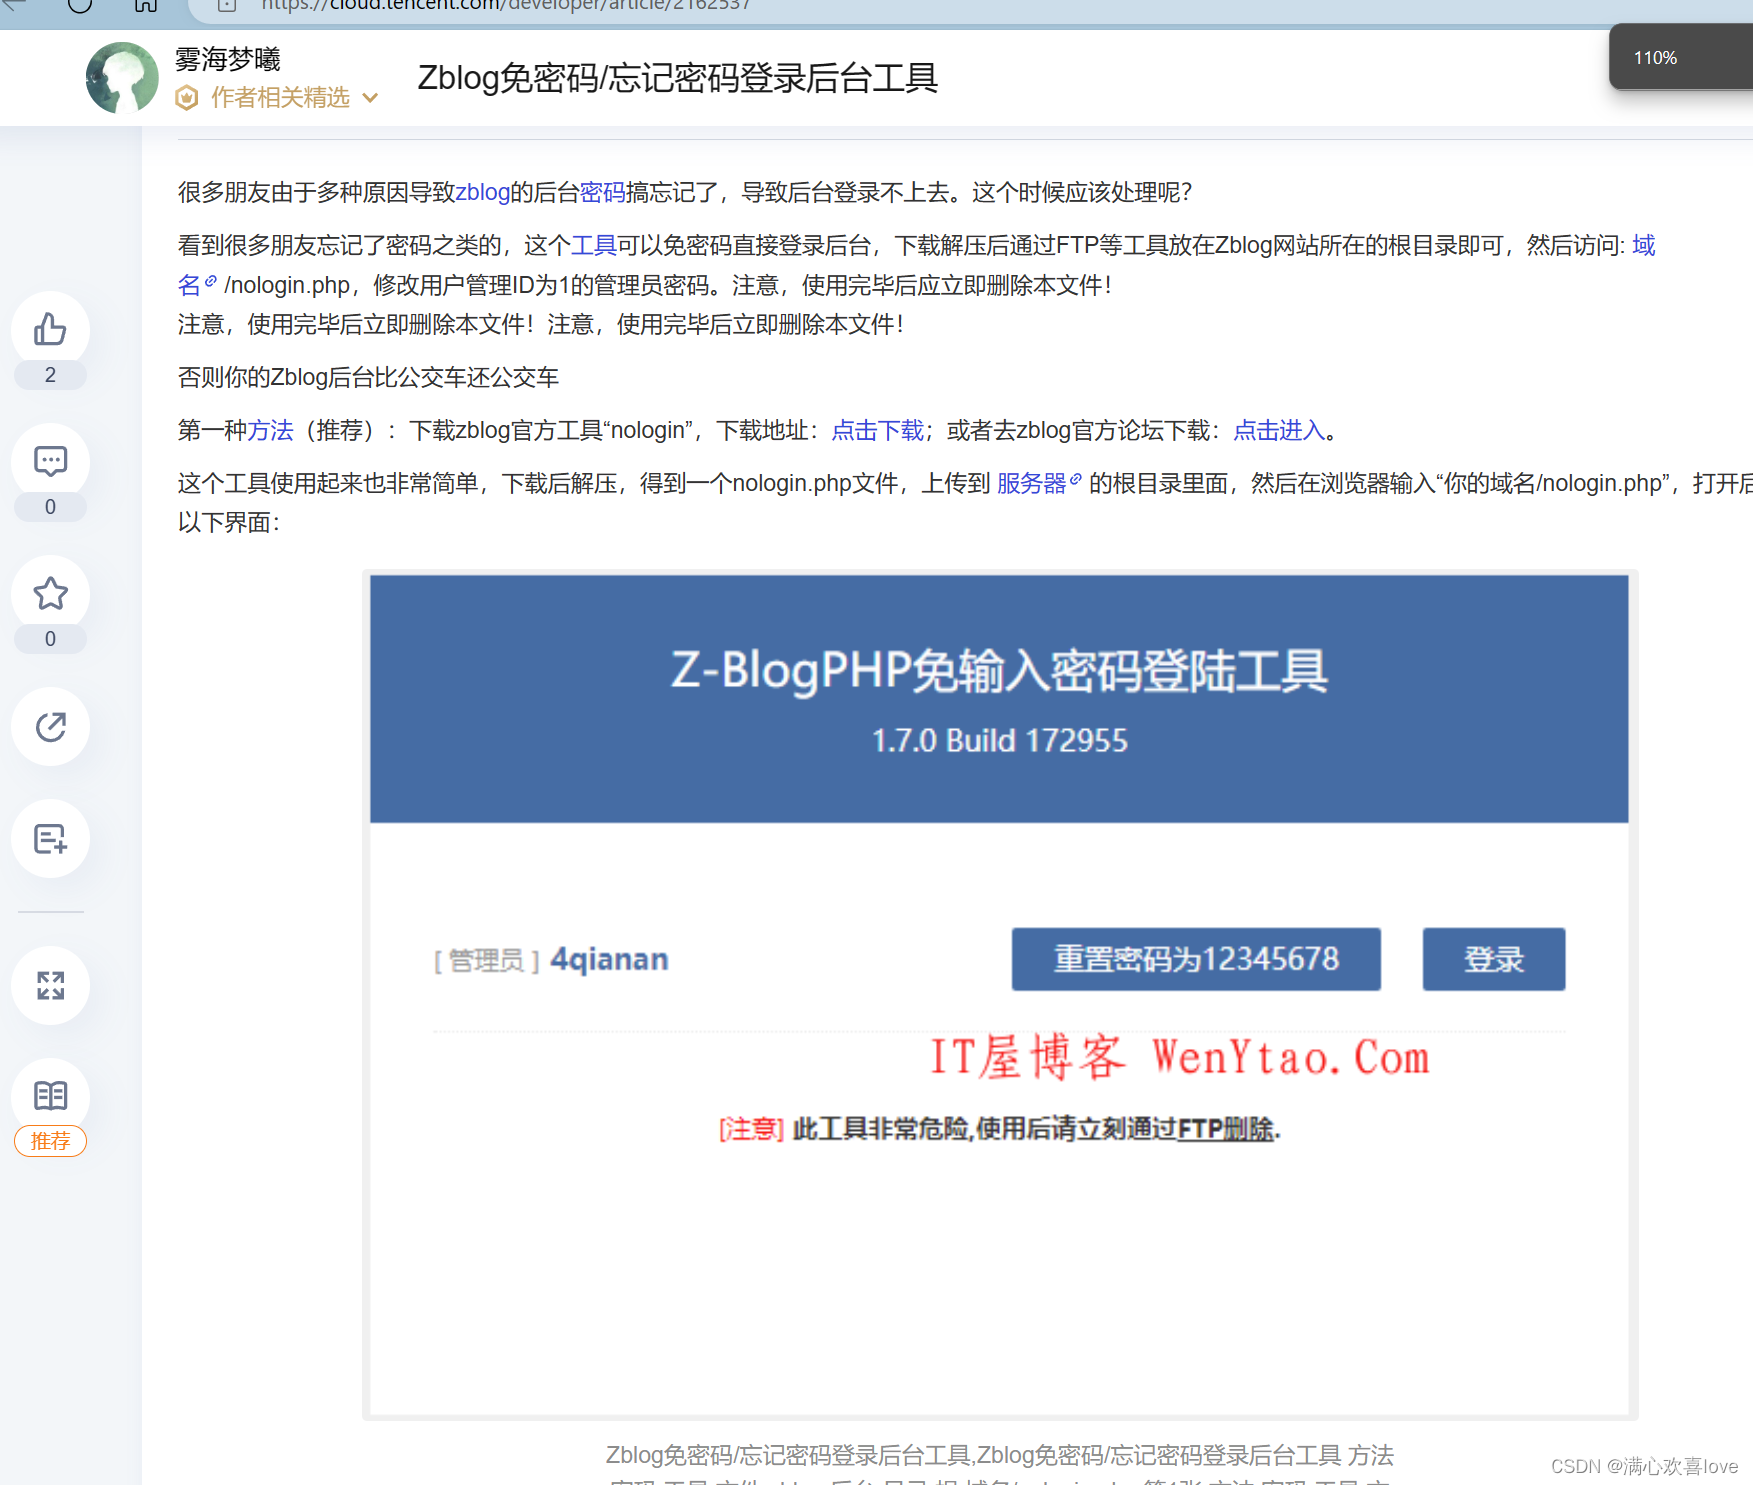This screenshot has width=1753, height=1485.
Task: Open the 域名 link
Action: tap(1644, 245)
